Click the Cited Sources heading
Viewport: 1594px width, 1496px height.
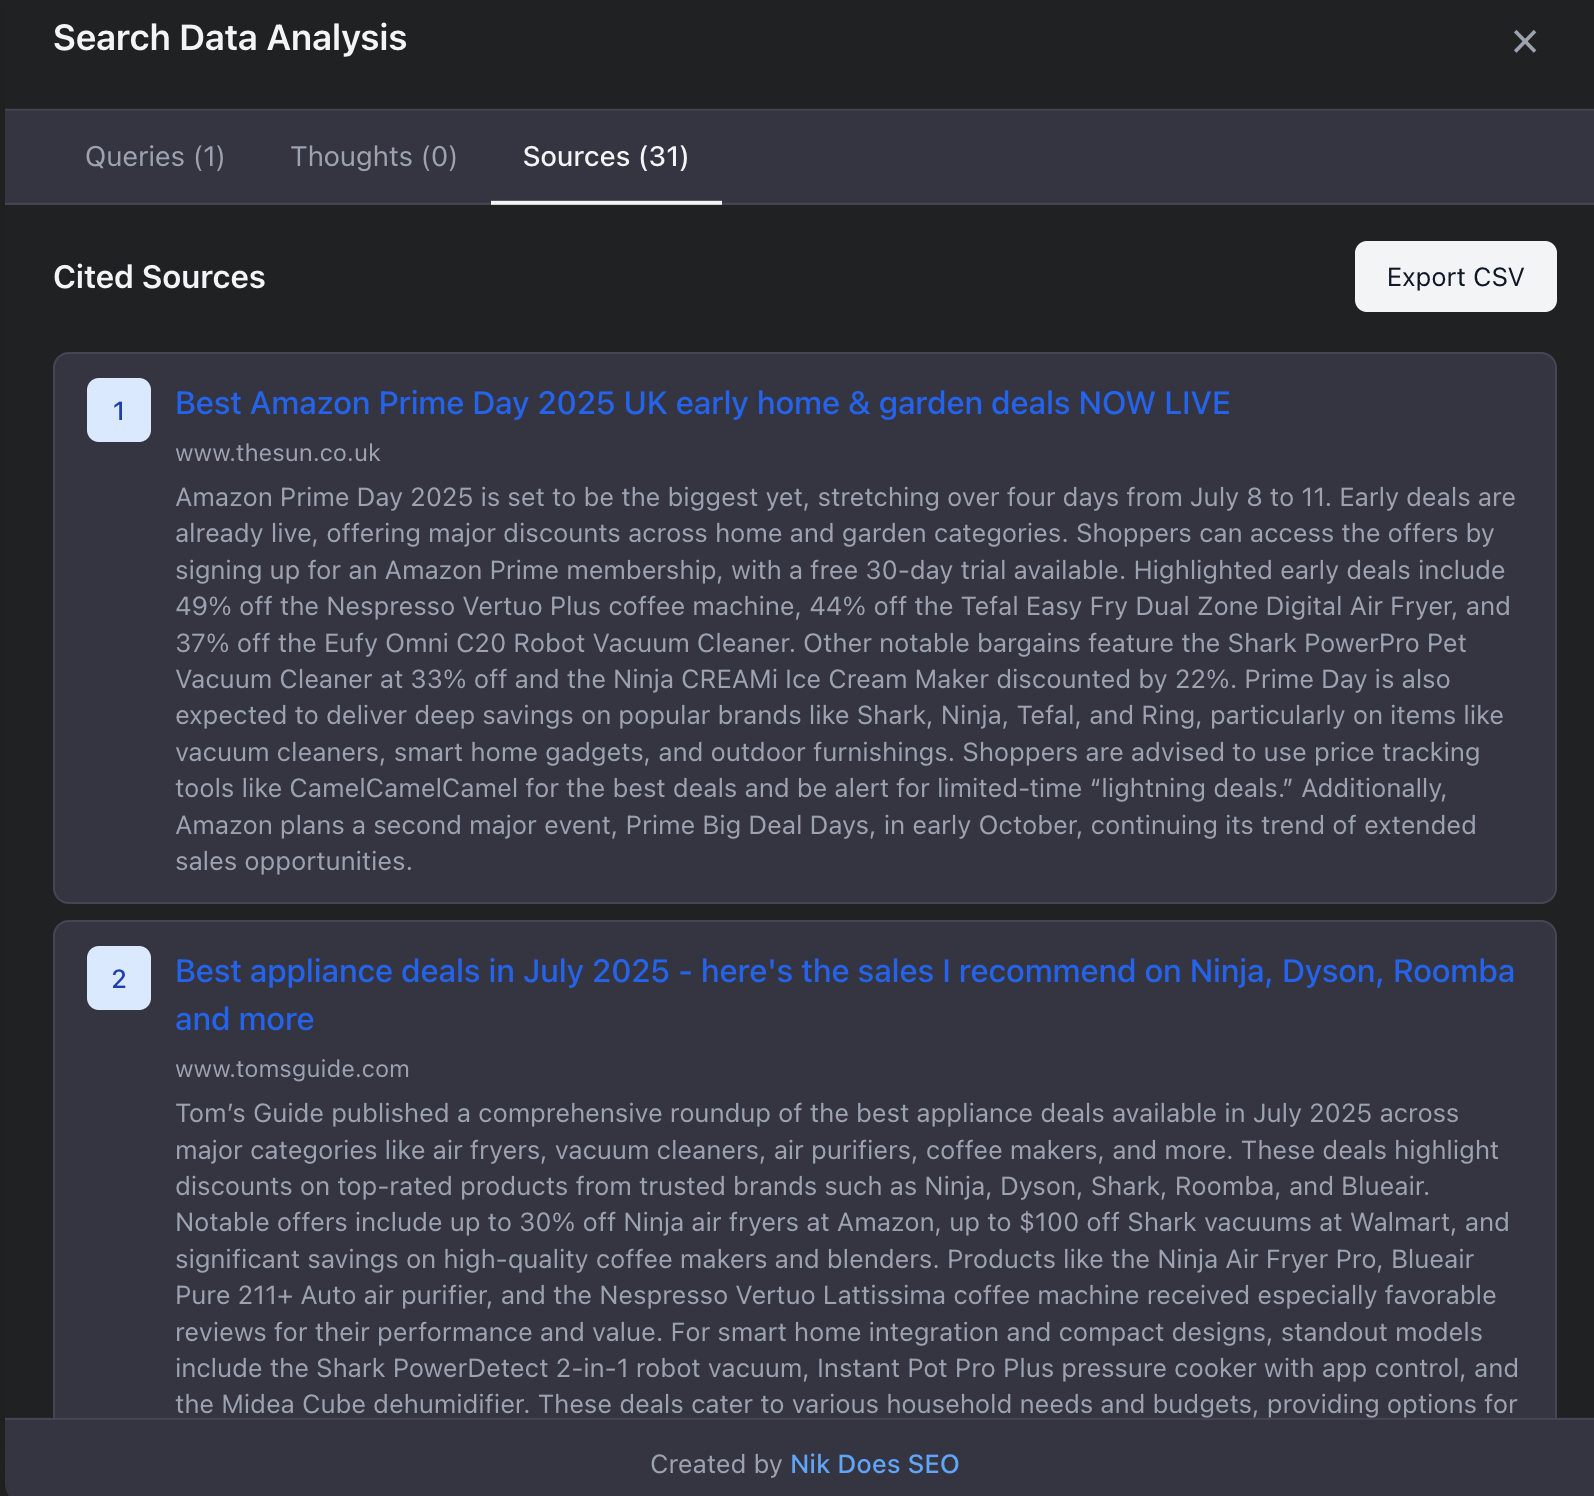[x=159, y=277]
